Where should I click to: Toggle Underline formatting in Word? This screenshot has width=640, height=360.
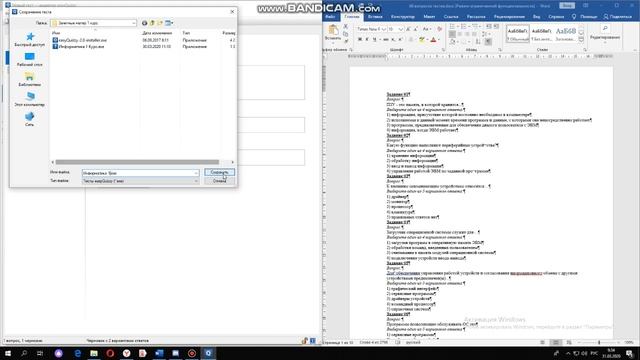(374, 40)
